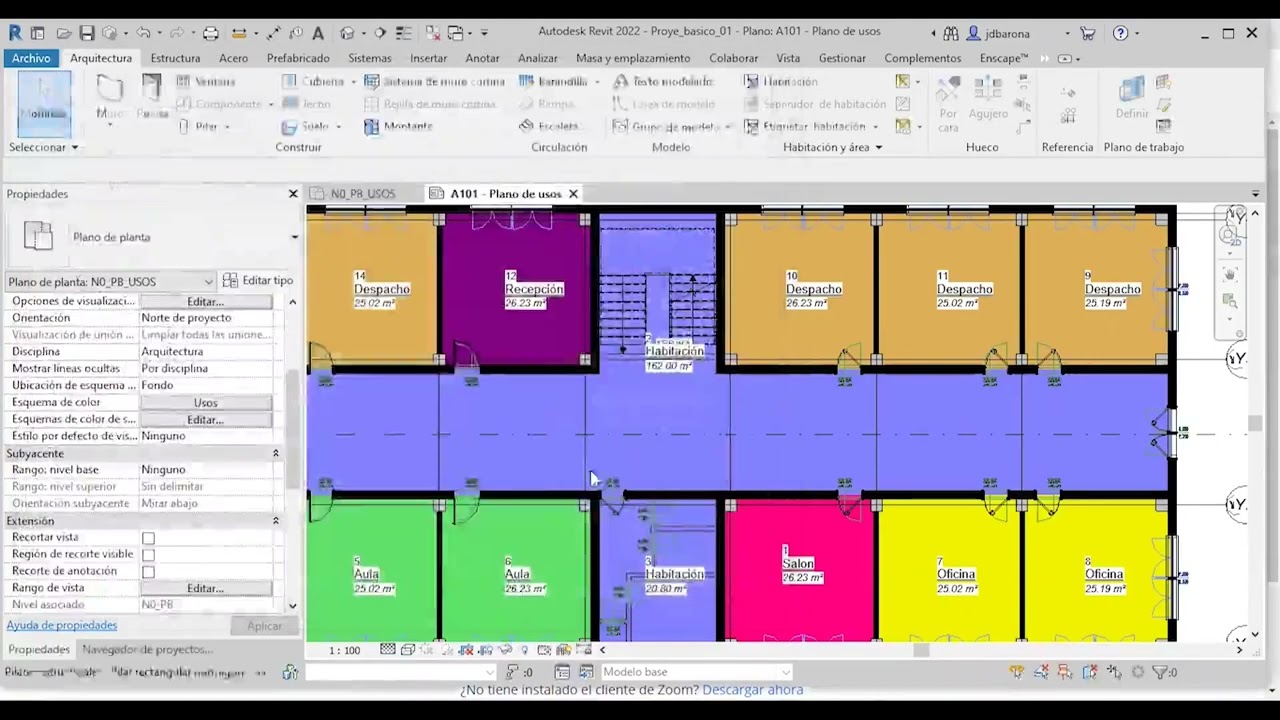Select the Escalera stair tool

tap(549, 126)
